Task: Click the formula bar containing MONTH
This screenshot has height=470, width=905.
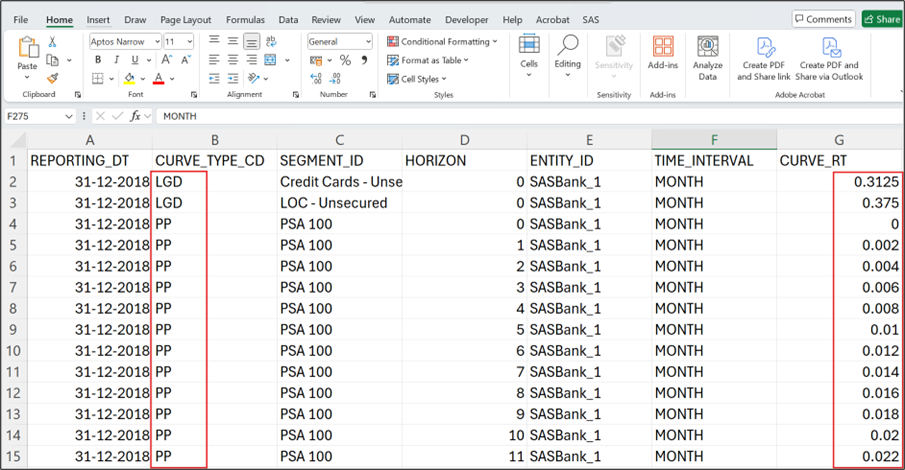Action: click(x=528, y=116)
